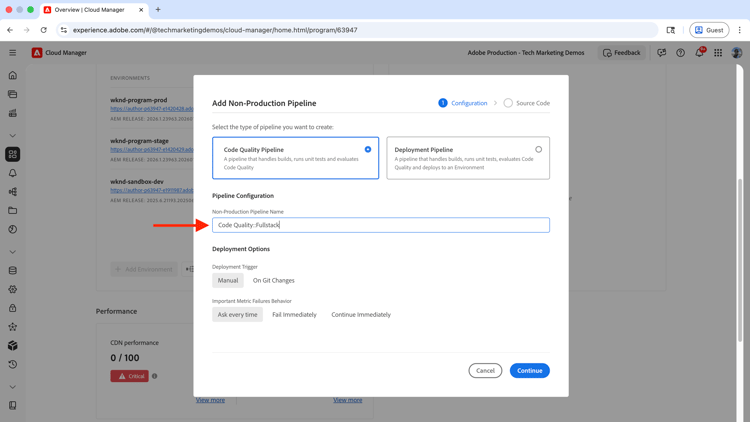Cancel the Add Non-Production Pipeline dialog

click(x=485, y=370)
